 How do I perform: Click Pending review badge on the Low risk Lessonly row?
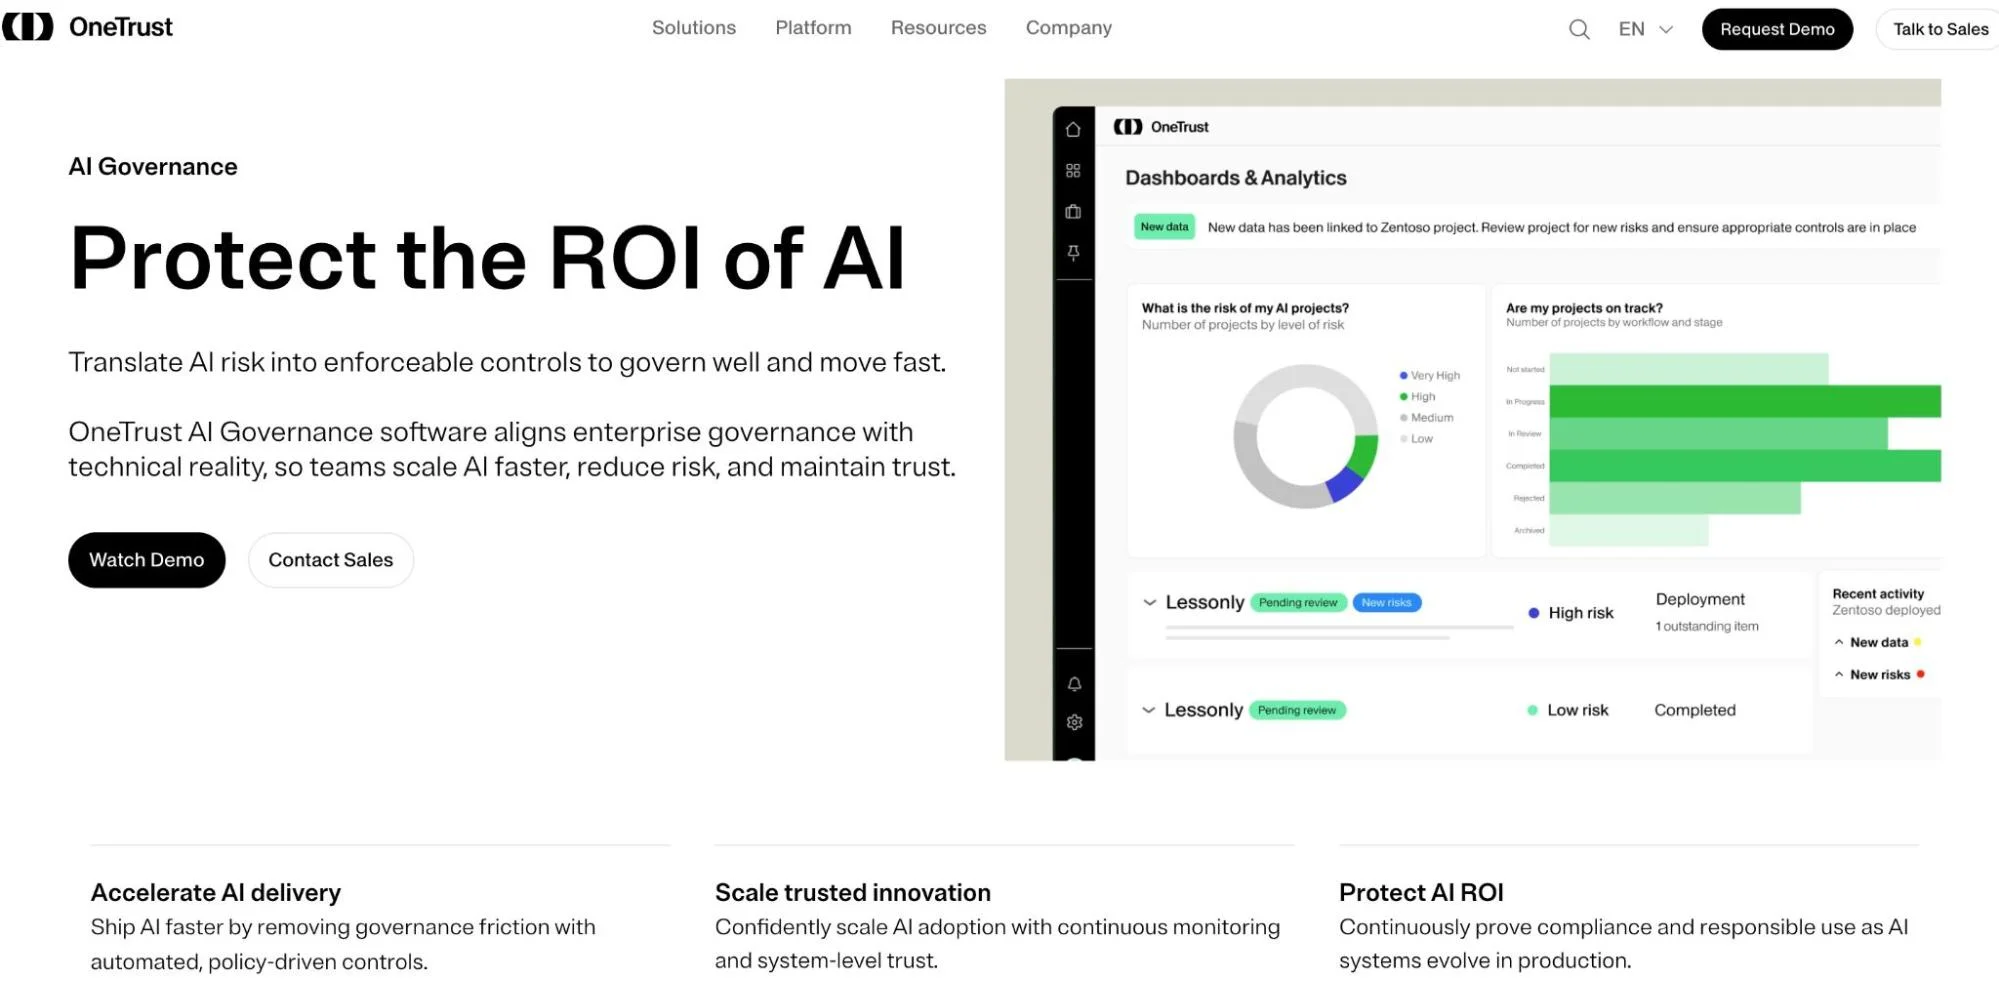[1297, 710]
